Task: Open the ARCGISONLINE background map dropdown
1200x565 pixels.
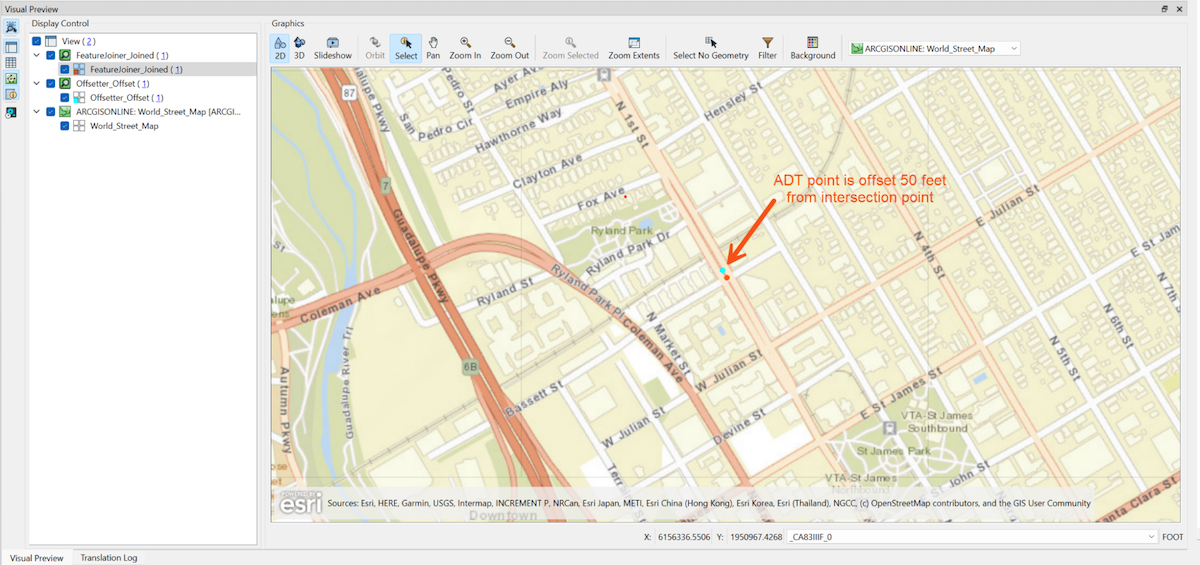Action: (934, 48)
